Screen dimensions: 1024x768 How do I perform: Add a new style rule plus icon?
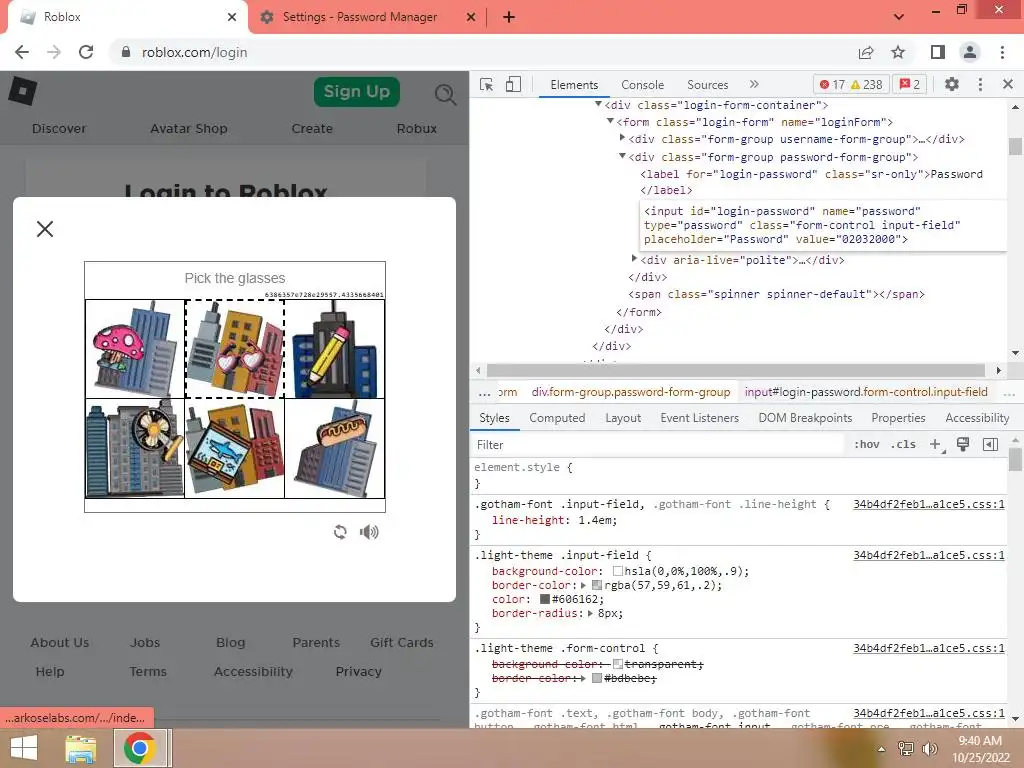[x=936, y=445]
